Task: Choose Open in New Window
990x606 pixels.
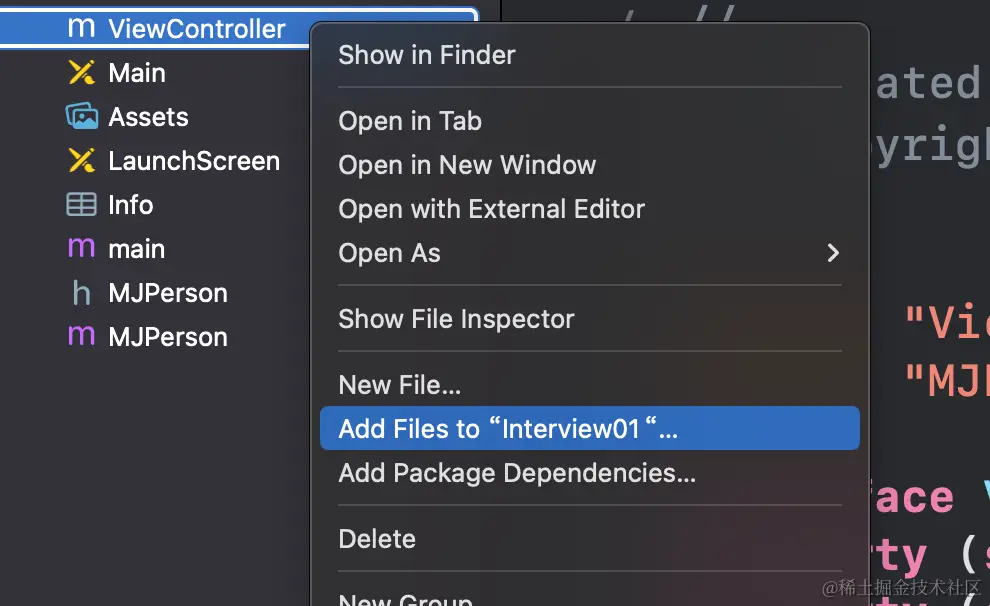Action: click(467, 165)
